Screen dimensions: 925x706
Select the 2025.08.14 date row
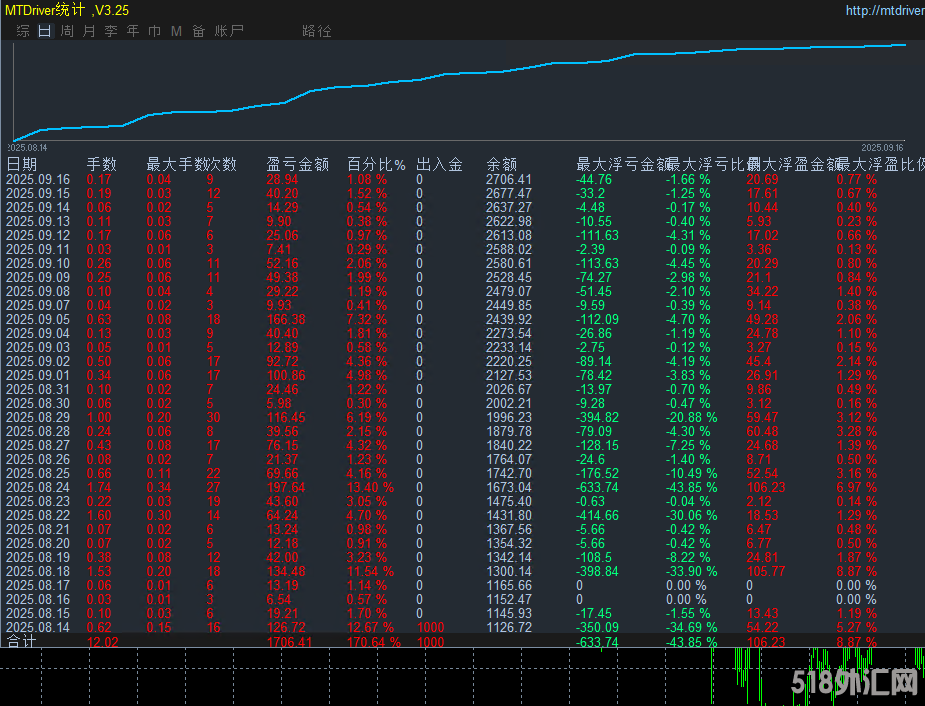coord(38,627)
